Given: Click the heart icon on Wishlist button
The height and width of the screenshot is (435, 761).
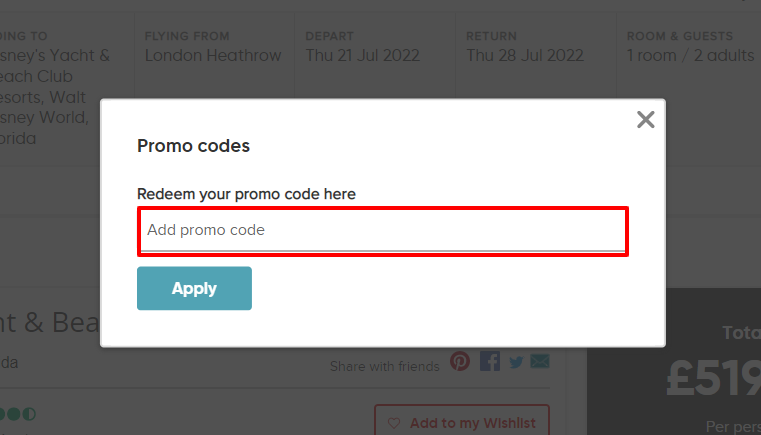Looking at the screenshot, I should [393, 423].
